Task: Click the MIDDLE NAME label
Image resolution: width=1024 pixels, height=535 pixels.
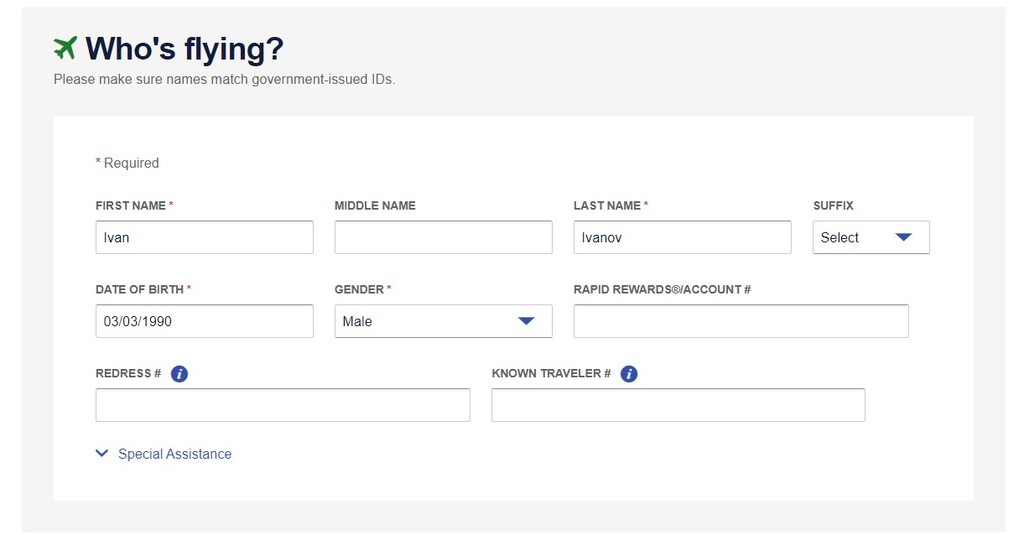Action: pos(375,206)
